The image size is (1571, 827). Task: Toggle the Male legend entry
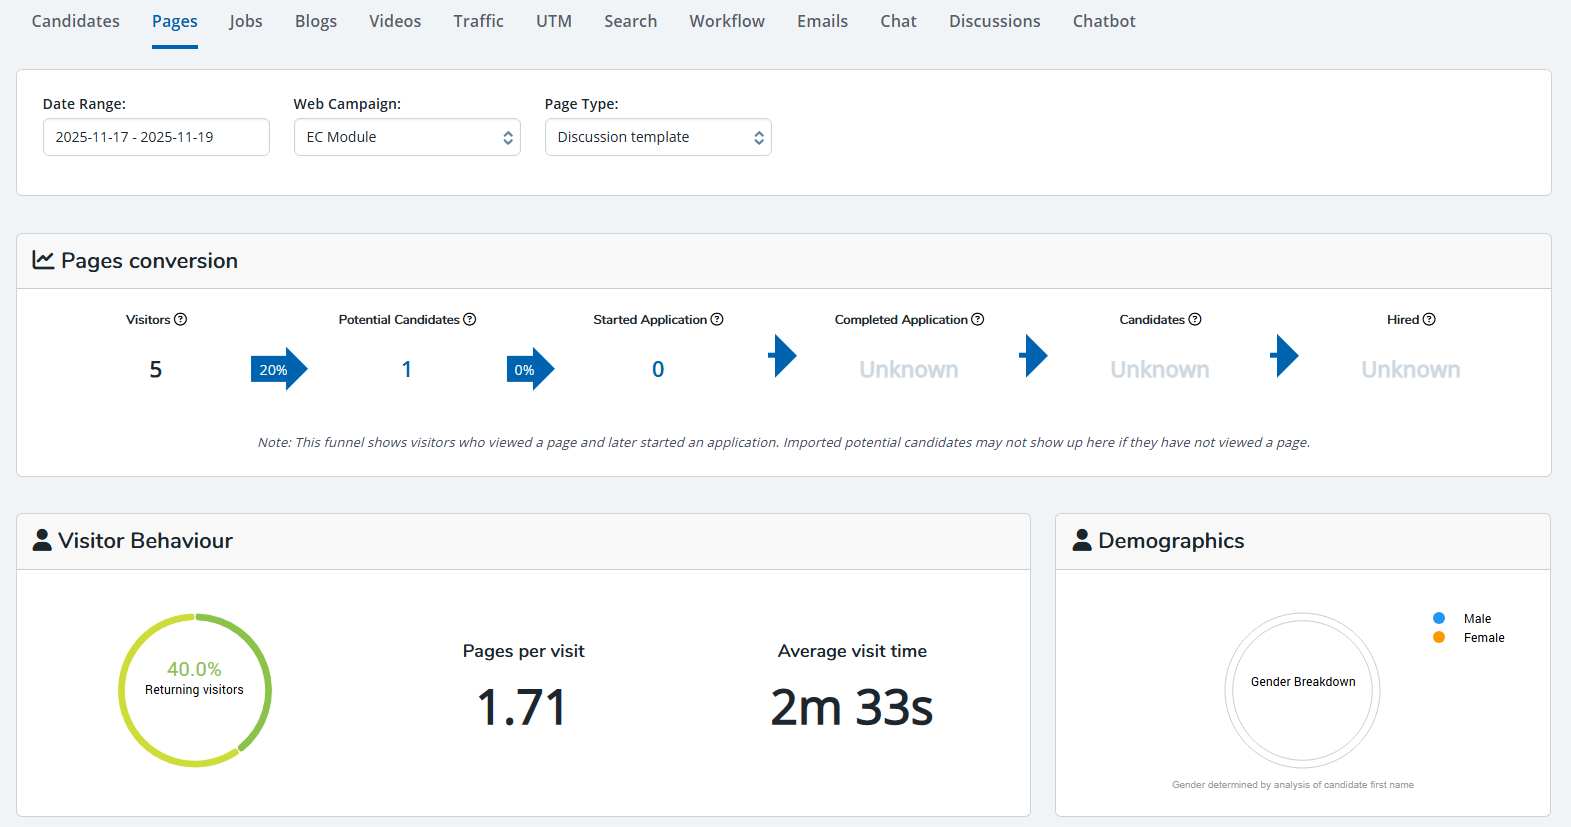(1477, 619)
